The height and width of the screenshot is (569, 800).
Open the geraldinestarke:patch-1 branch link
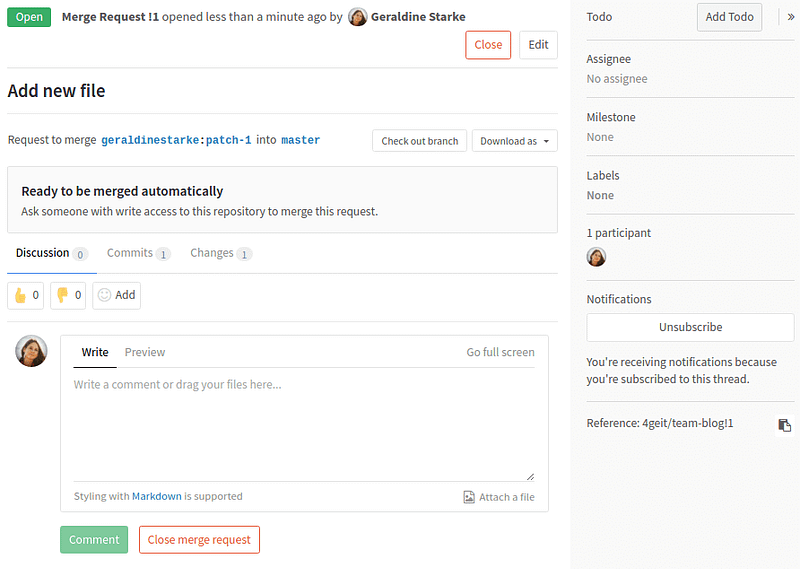176,140
